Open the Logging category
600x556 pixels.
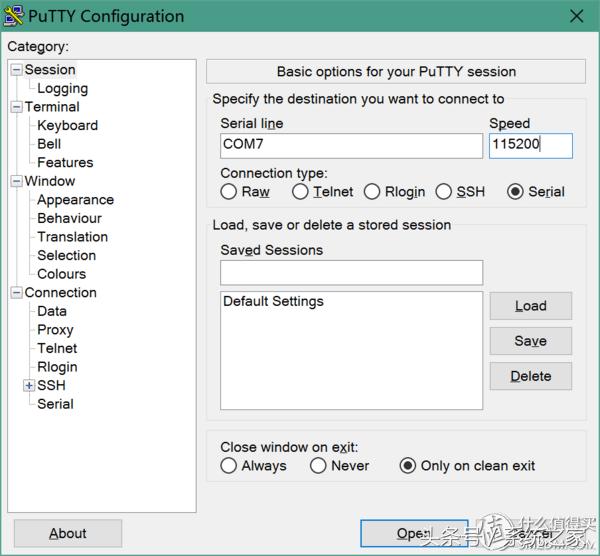[x=63, y=88]
